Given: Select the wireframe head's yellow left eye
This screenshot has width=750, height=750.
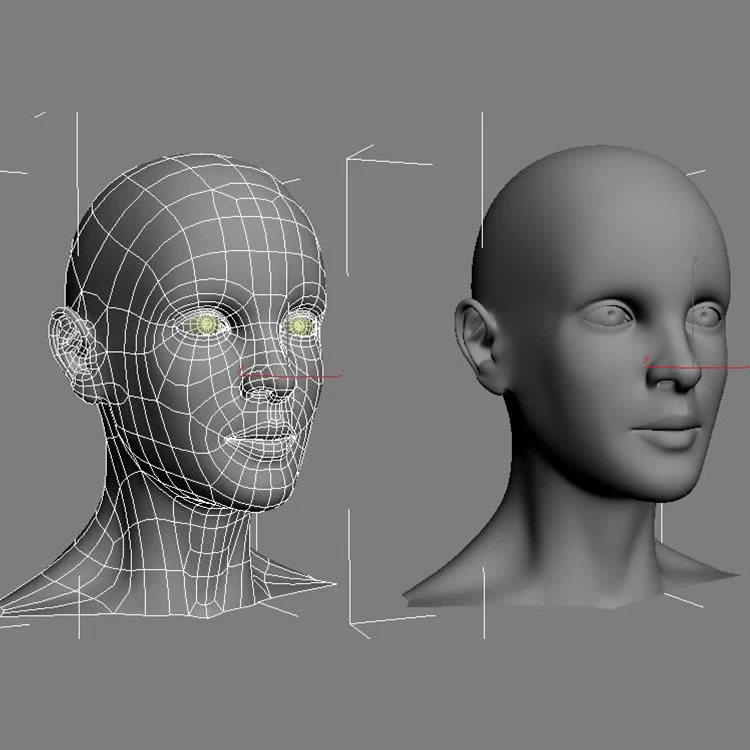Looking at the screenshot, I should (x=207, y=323).
